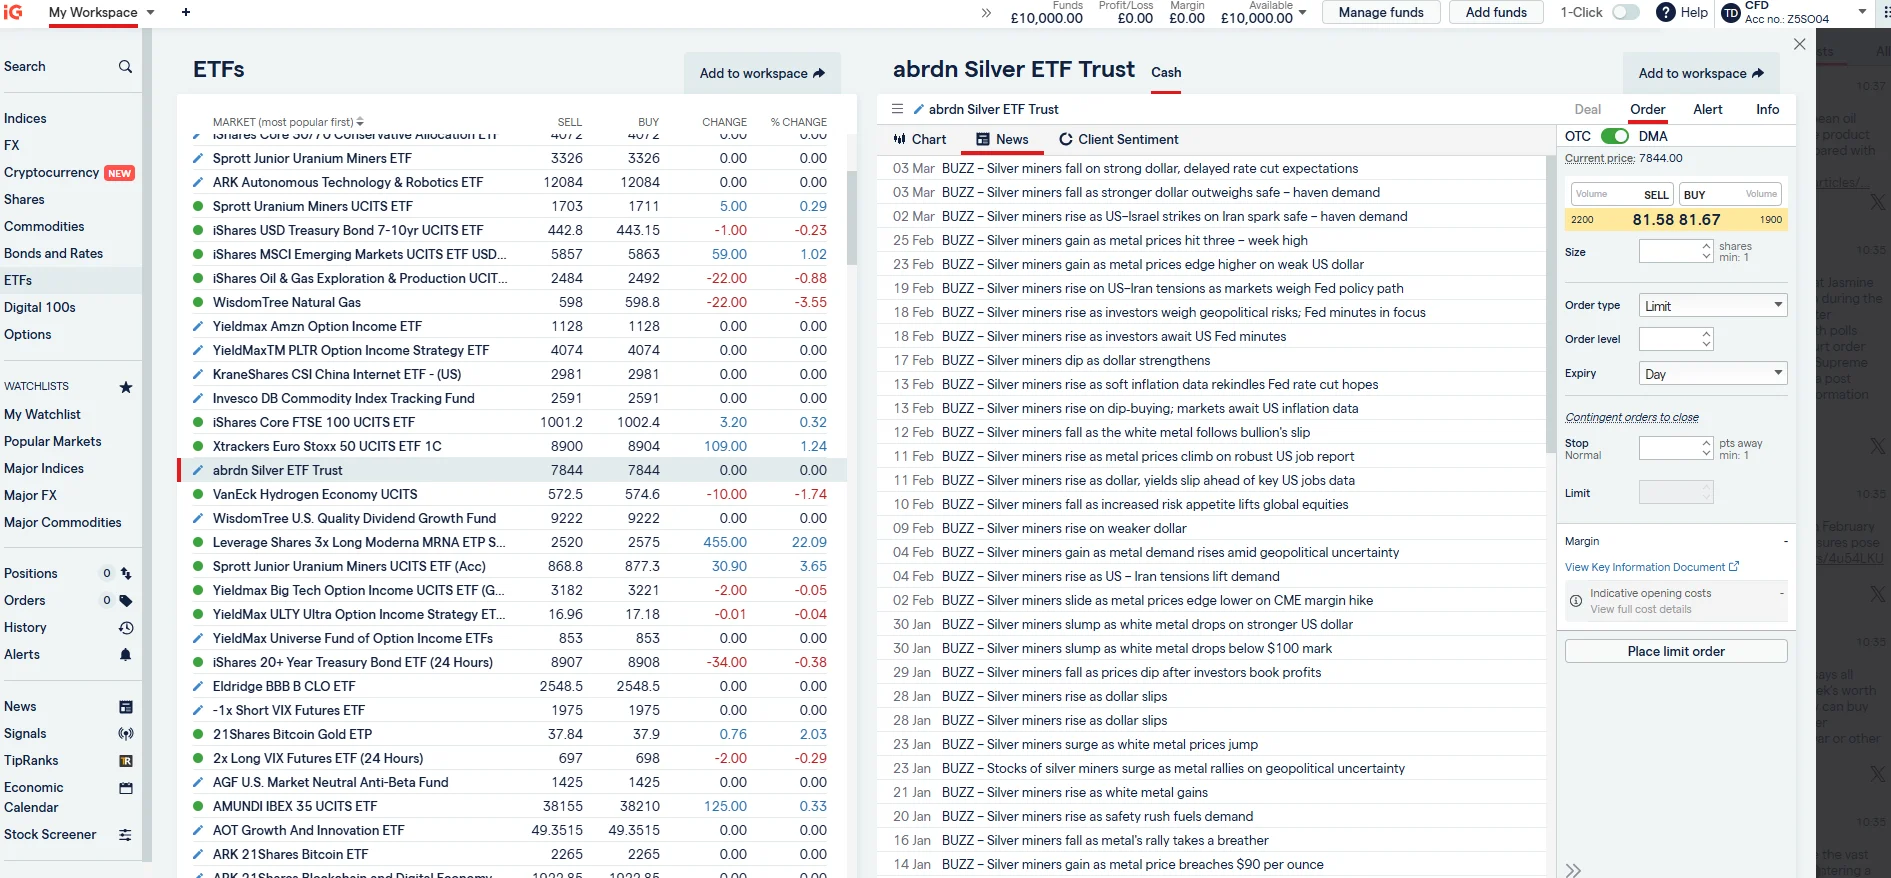Open the My Workspace dropdown arrow
Image resolution: width=1891 pixels, height=878 pixels.
point(151,13)
